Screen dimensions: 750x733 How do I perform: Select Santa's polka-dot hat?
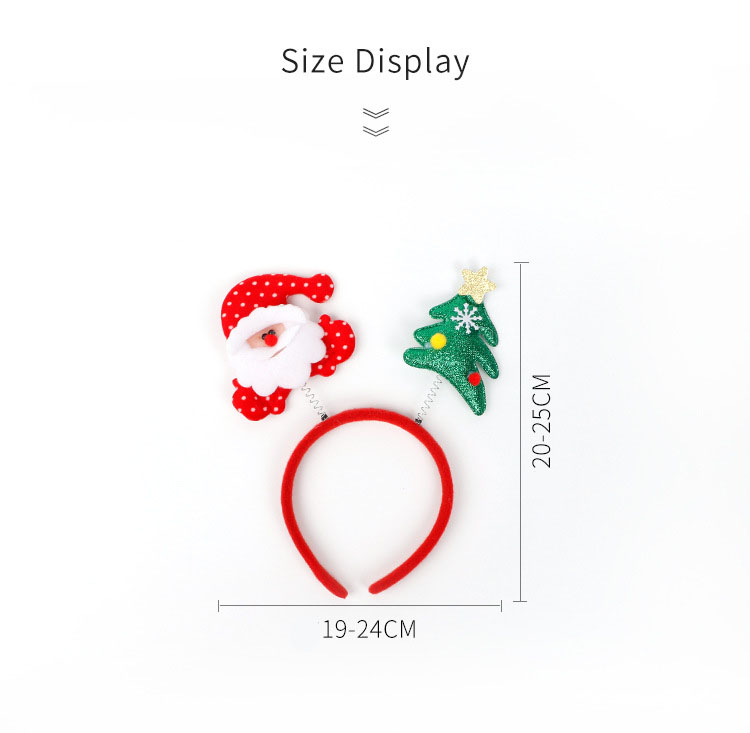coord(275,297)
